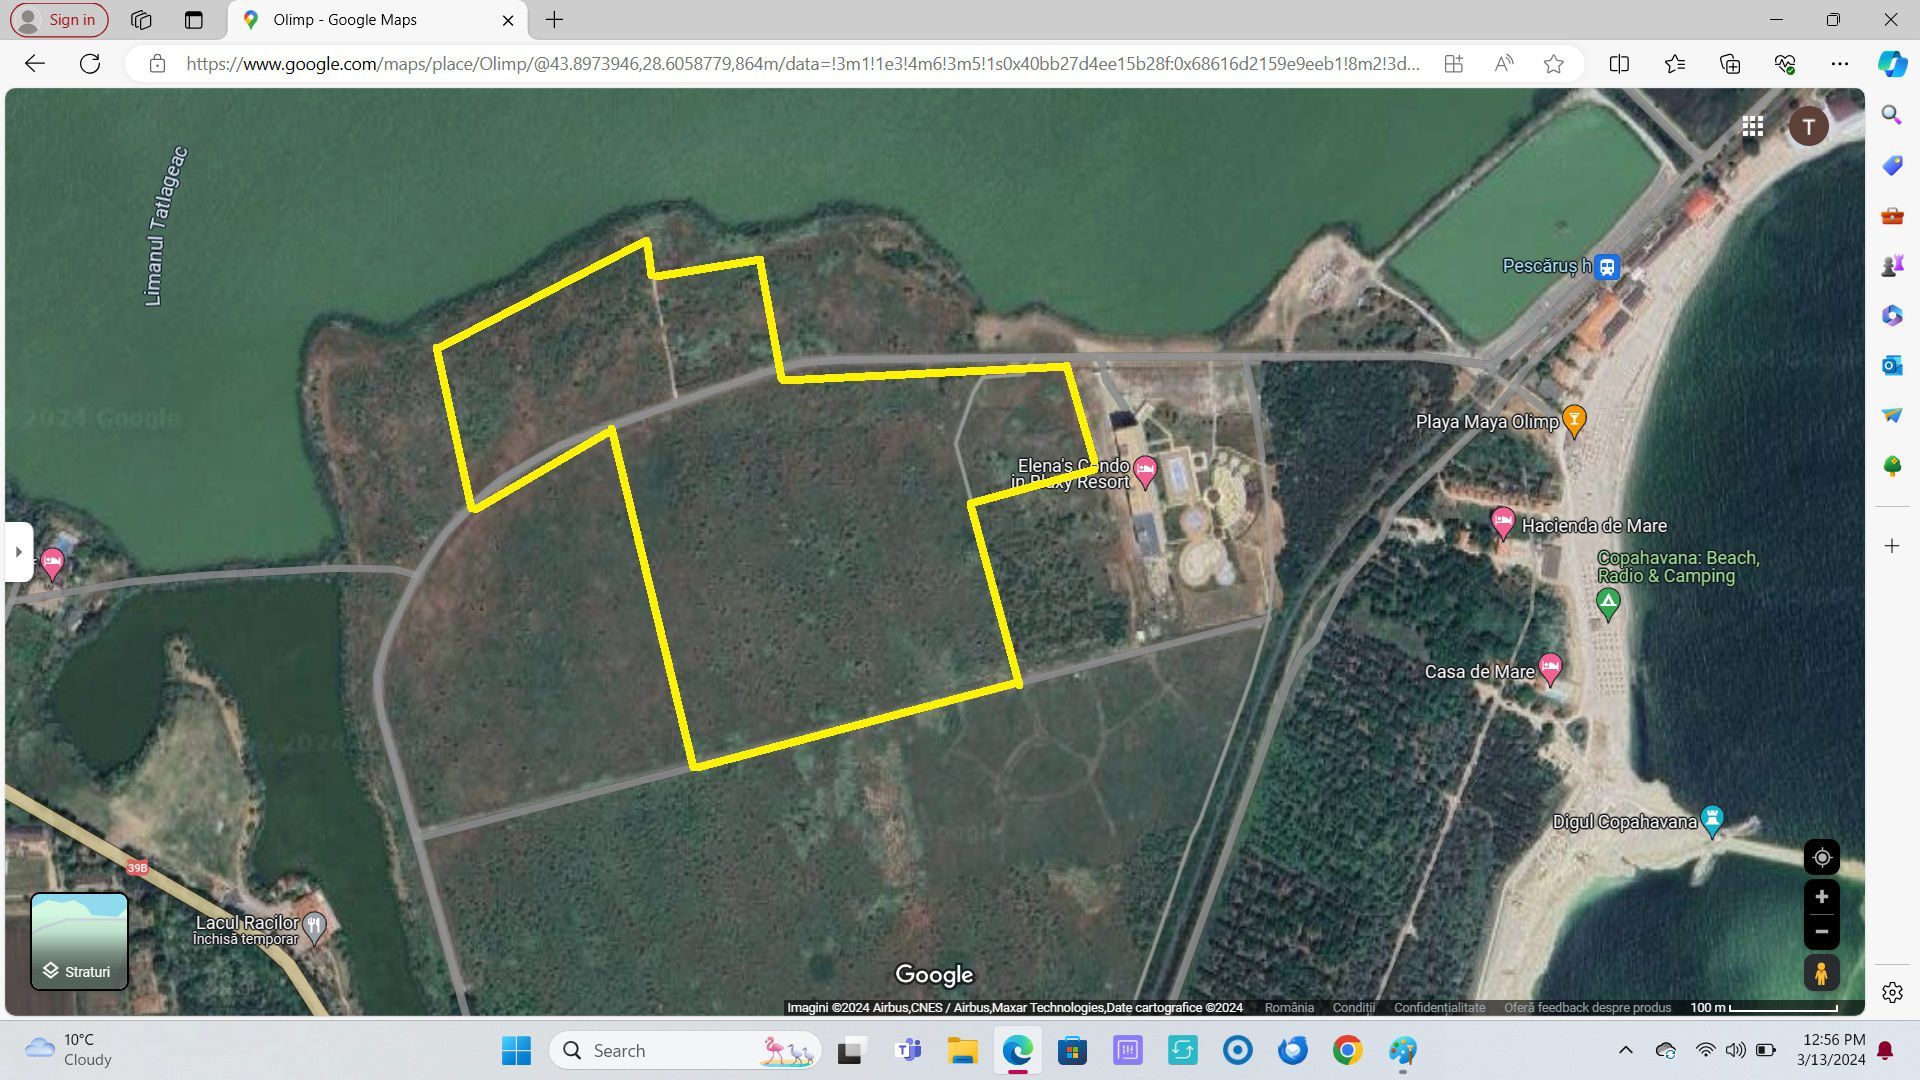Viewport: 1920px width, 1080px height.
Task: Open the Shopping icon in the Edge sidebar
Action: pos(1890,165)
